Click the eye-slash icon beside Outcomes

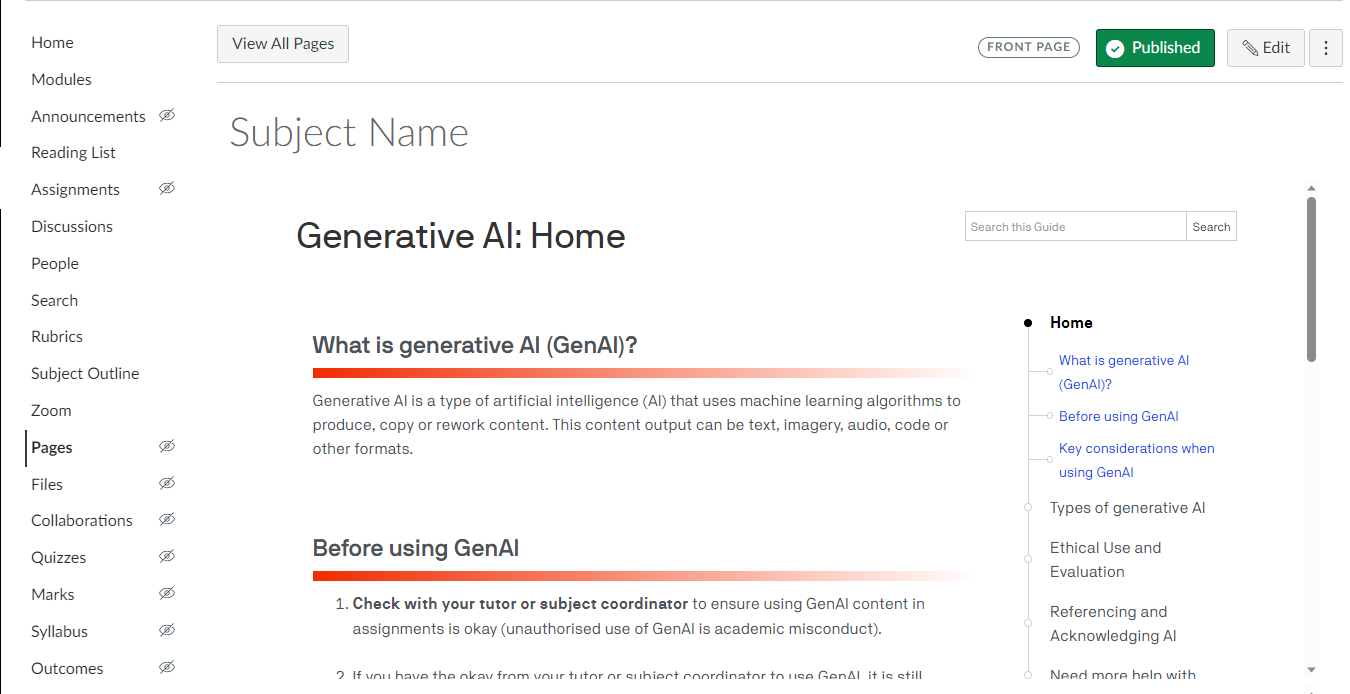click(167, 667)
